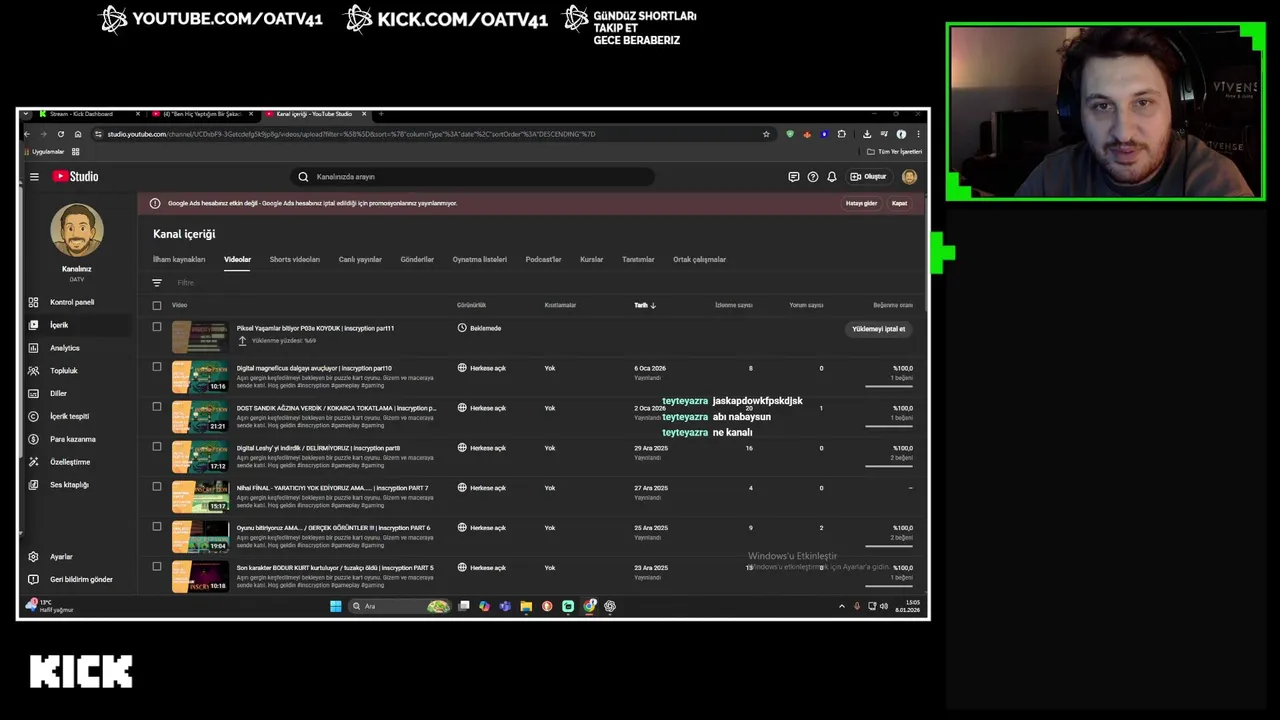Open Diller in the sidebar
This screenshot has width=1280, height=720.
58,394
